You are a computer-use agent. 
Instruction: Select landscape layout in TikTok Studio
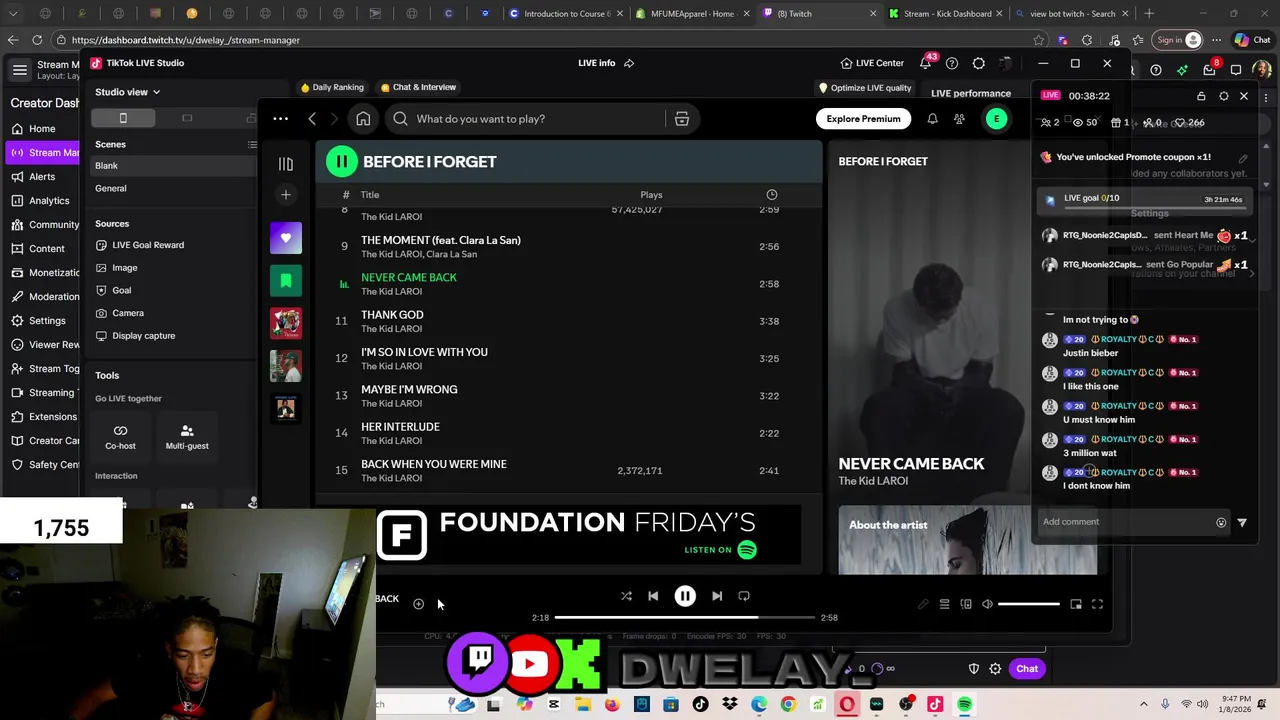click(187, 118)
